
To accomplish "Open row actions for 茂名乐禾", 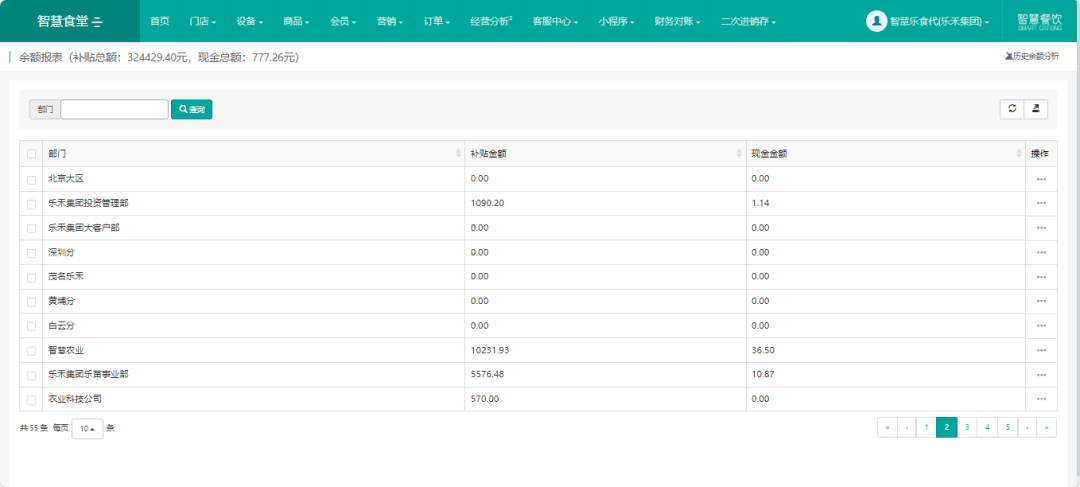I will click(x=1041, y=277).
